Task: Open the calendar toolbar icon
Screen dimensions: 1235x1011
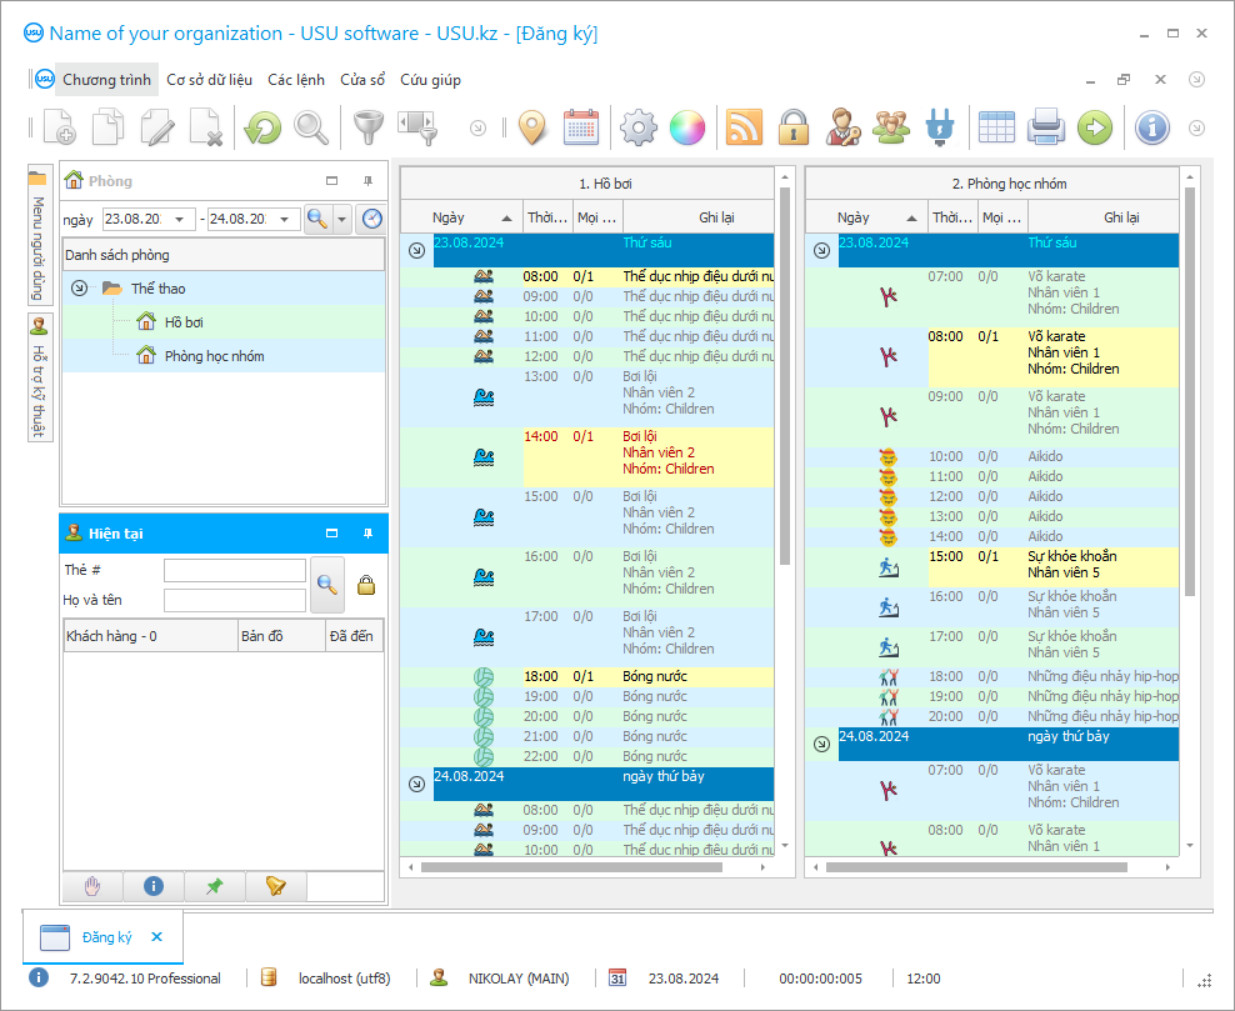Action: (581, 128)
